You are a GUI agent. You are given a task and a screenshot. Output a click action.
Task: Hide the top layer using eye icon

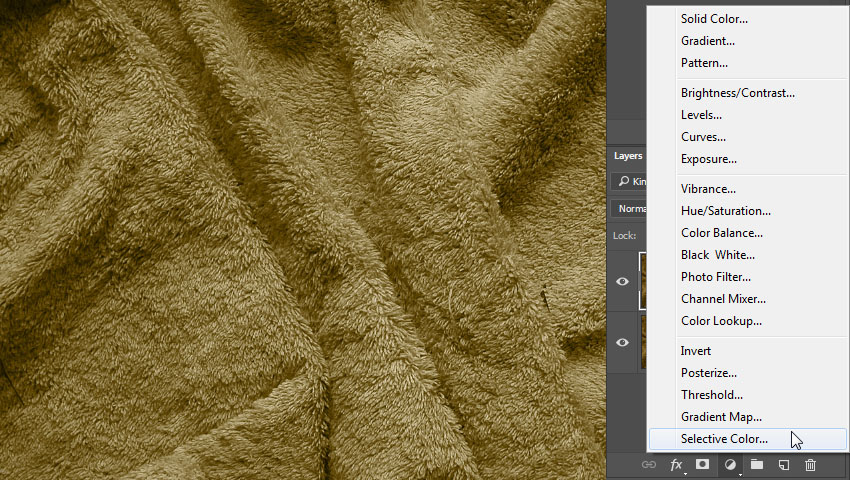point(623,282)
